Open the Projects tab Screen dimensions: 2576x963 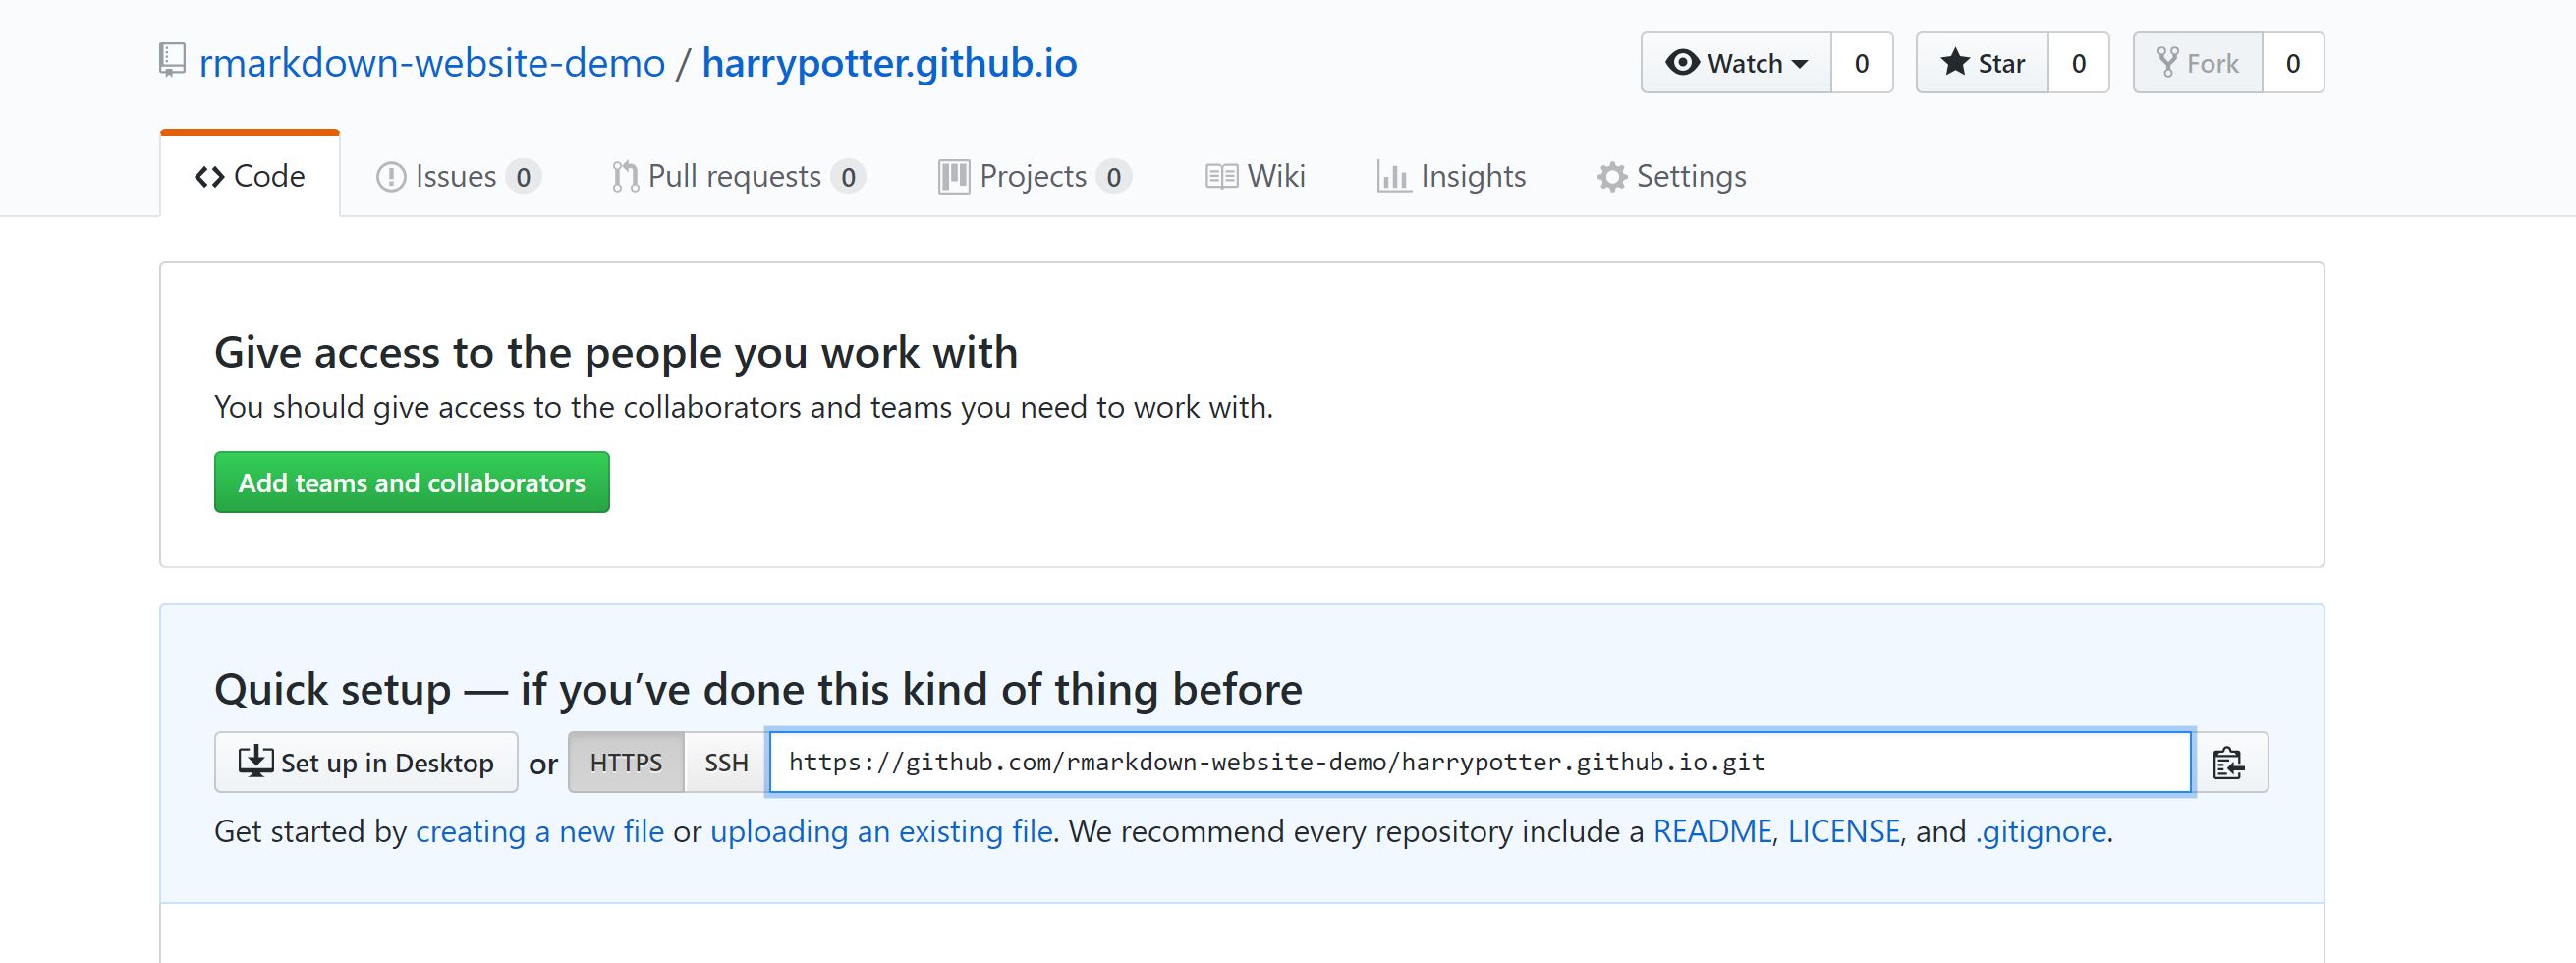point(1034,176)
